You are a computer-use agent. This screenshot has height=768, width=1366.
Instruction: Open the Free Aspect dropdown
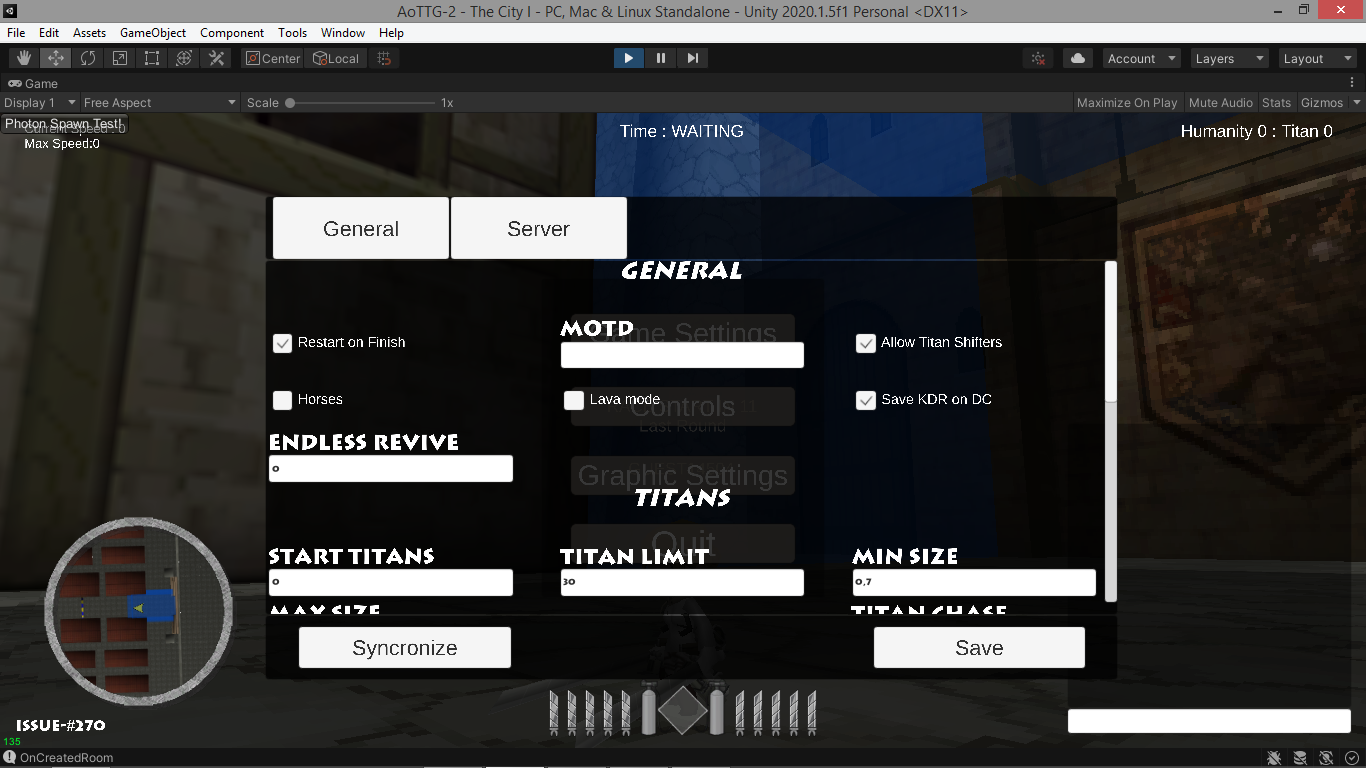tap(158, 102)
